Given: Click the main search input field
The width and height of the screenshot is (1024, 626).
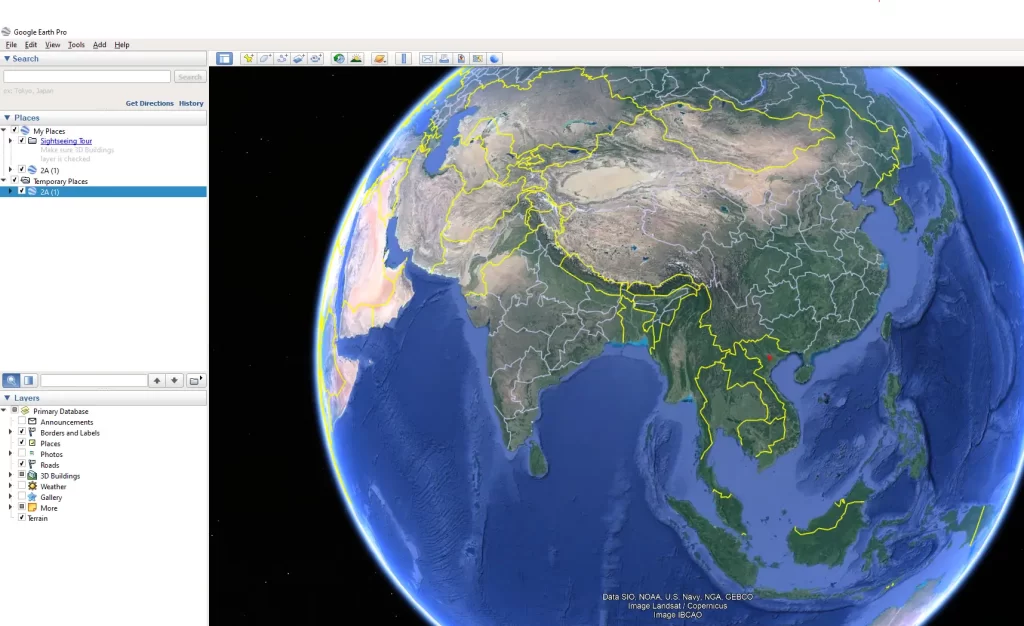Looking at the screenshot, I should click(87, 77).
